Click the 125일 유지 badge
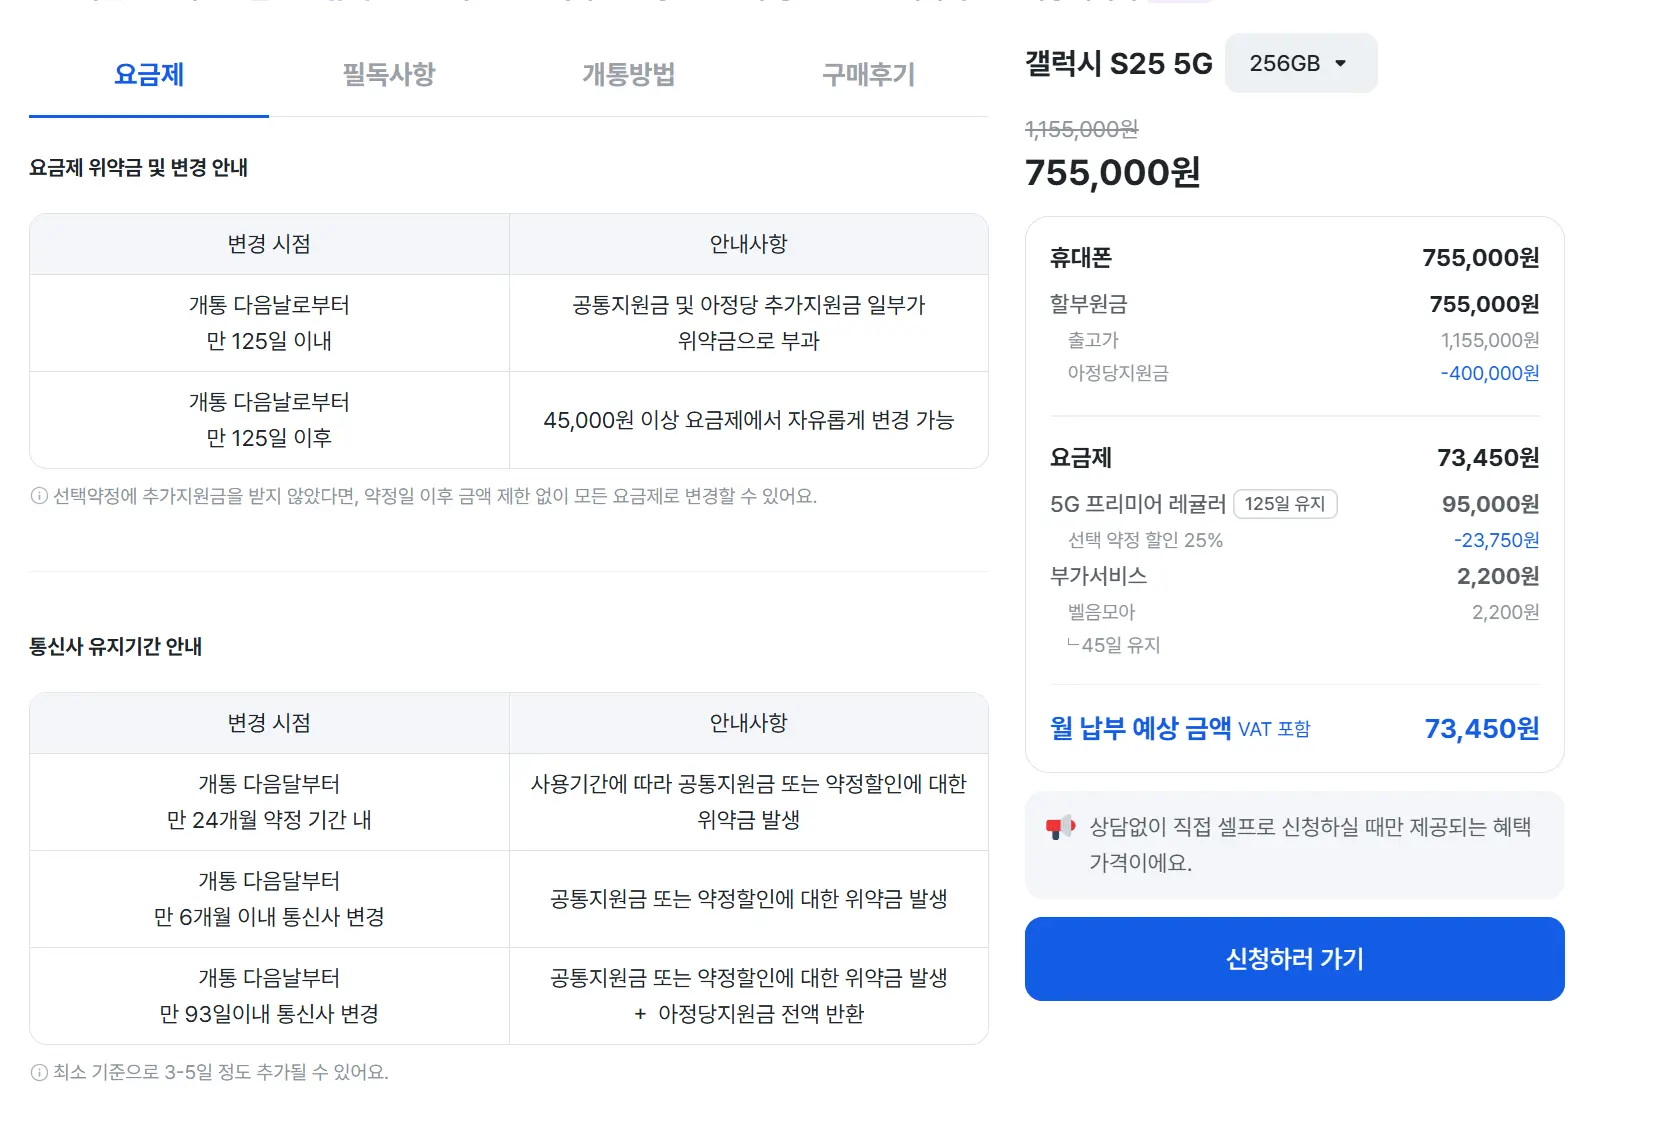Image resolution: width=1662 pixels, height=1133 pixels. tap(1285, 504)
